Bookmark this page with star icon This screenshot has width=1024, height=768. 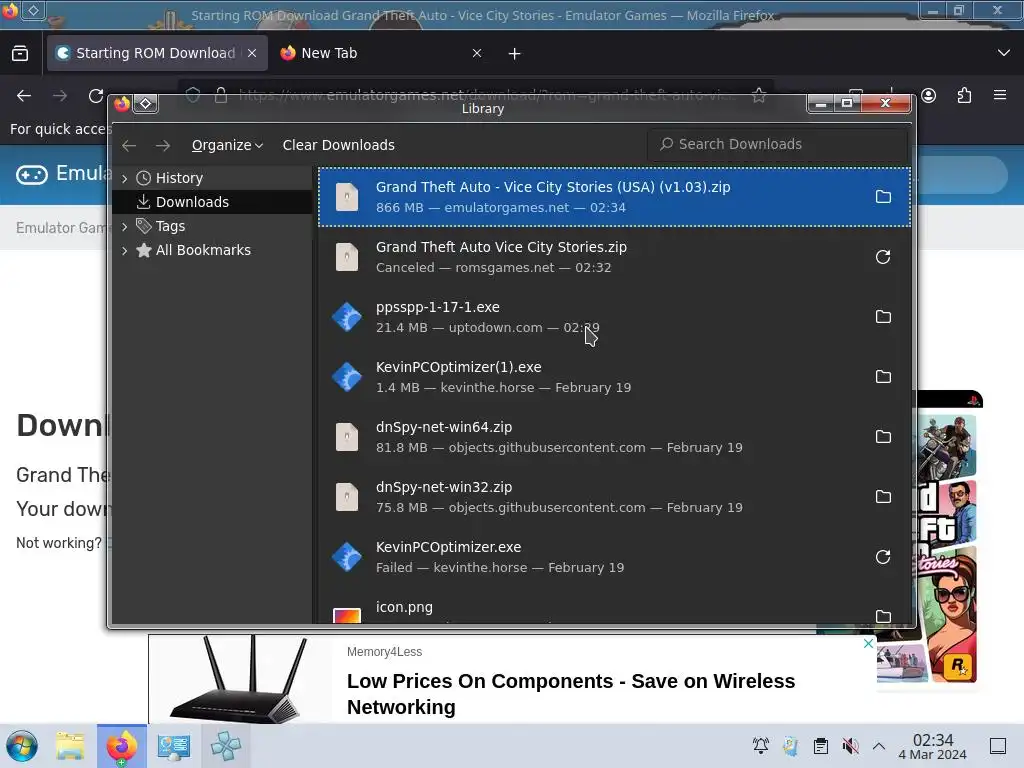pos(759,95)
